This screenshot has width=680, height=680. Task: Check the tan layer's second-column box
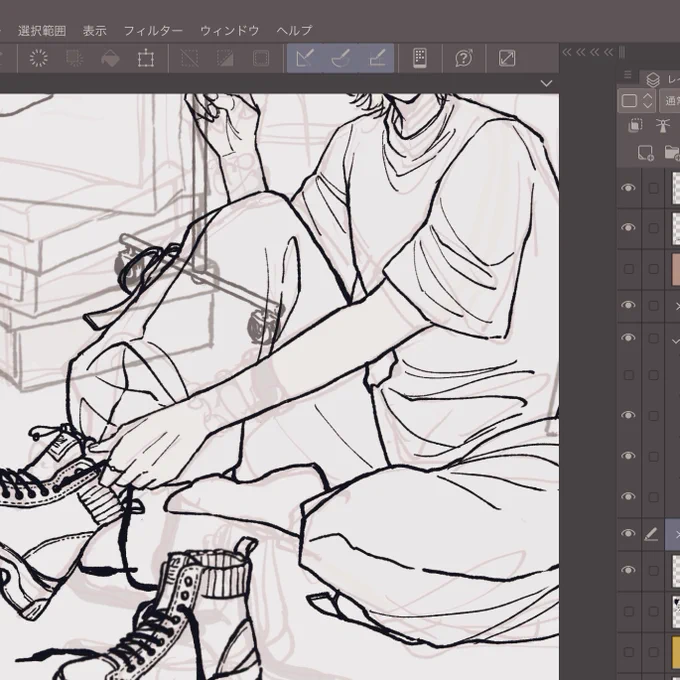pos(653,269)
